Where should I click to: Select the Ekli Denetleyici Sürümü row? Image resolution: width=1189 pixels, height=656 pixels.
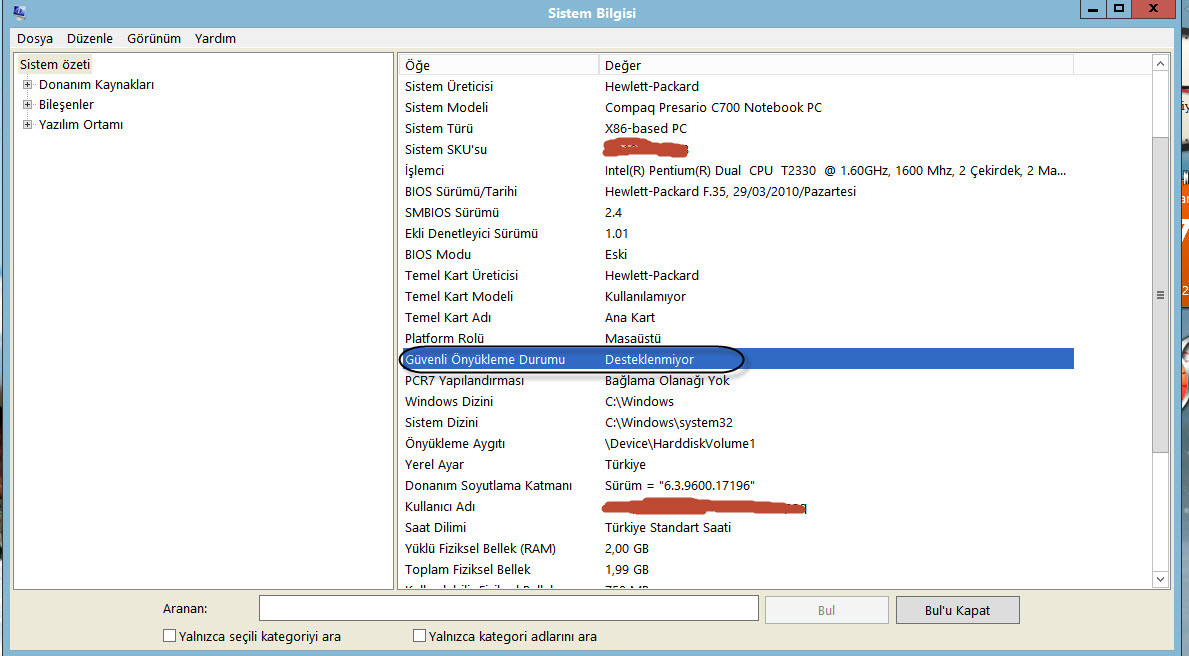736,234
